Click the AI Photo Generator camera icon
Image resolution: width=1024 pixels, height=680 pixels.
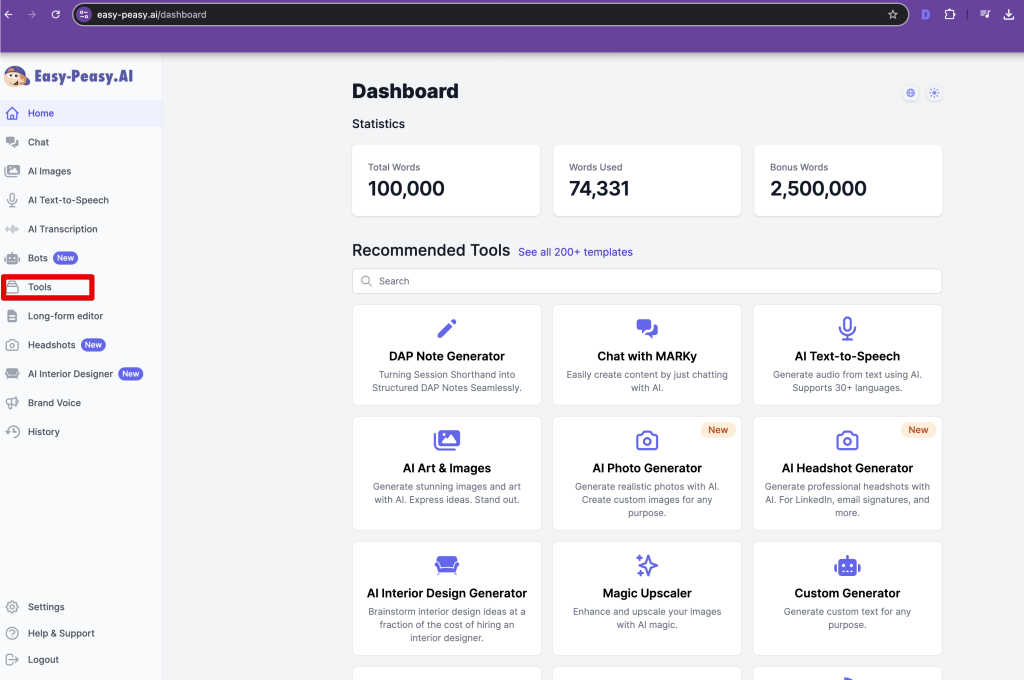point(647,440)
